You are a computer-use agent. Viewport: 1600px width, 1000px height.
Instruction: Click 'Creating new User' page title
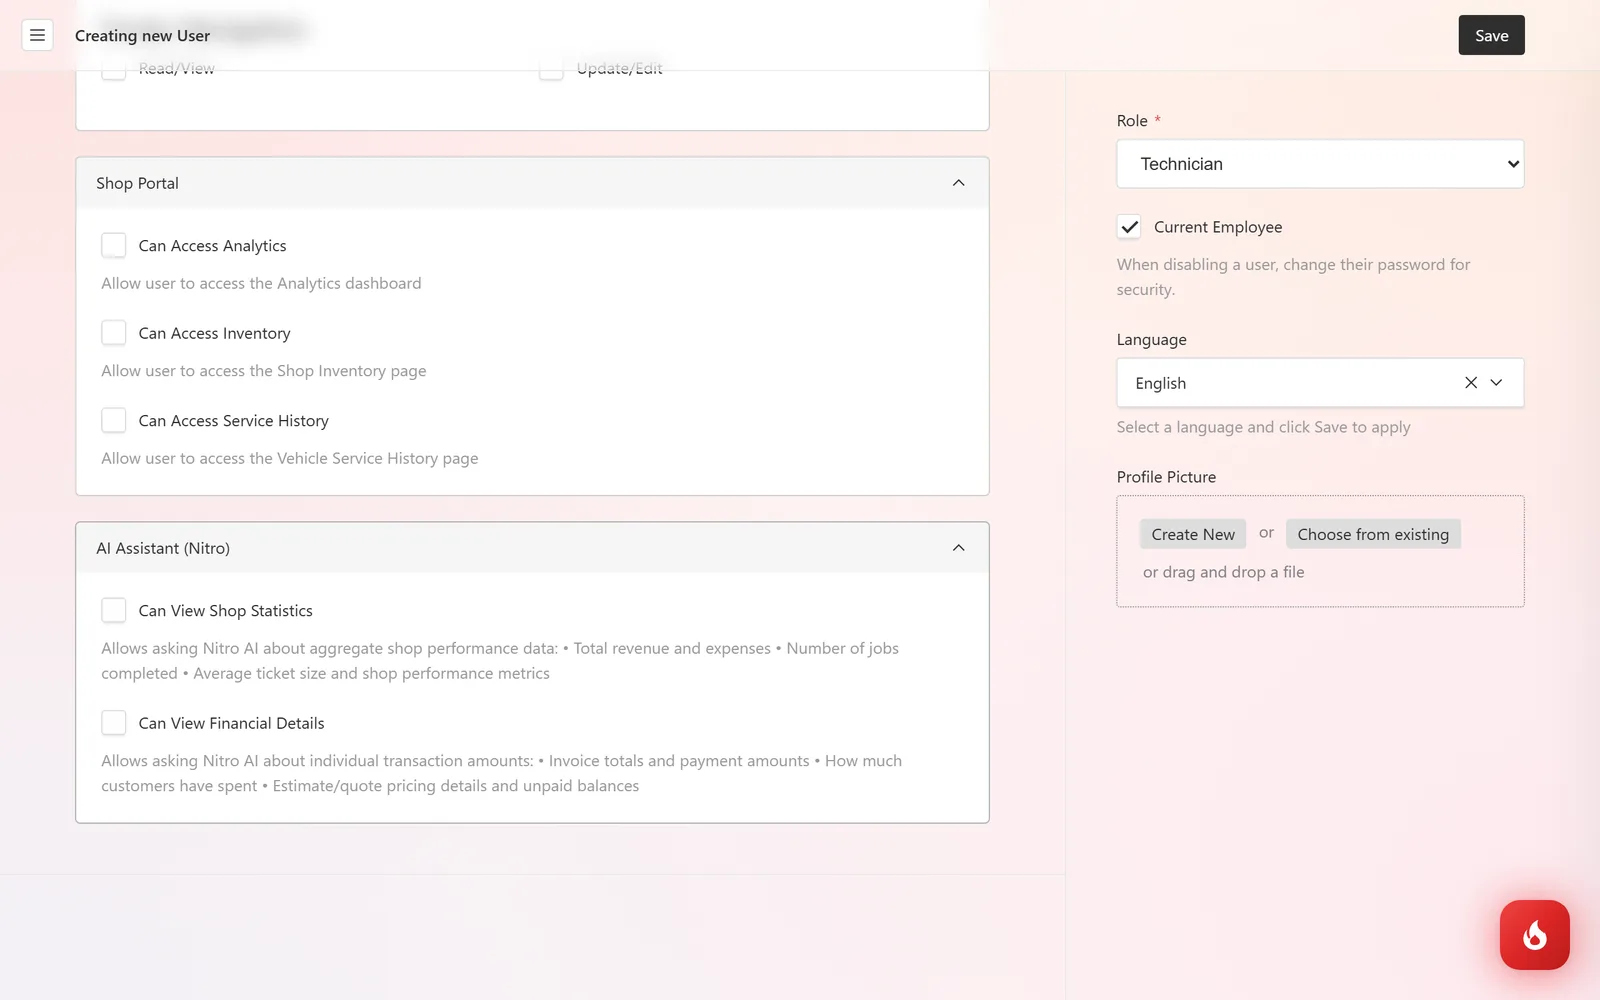pos(142,35)
